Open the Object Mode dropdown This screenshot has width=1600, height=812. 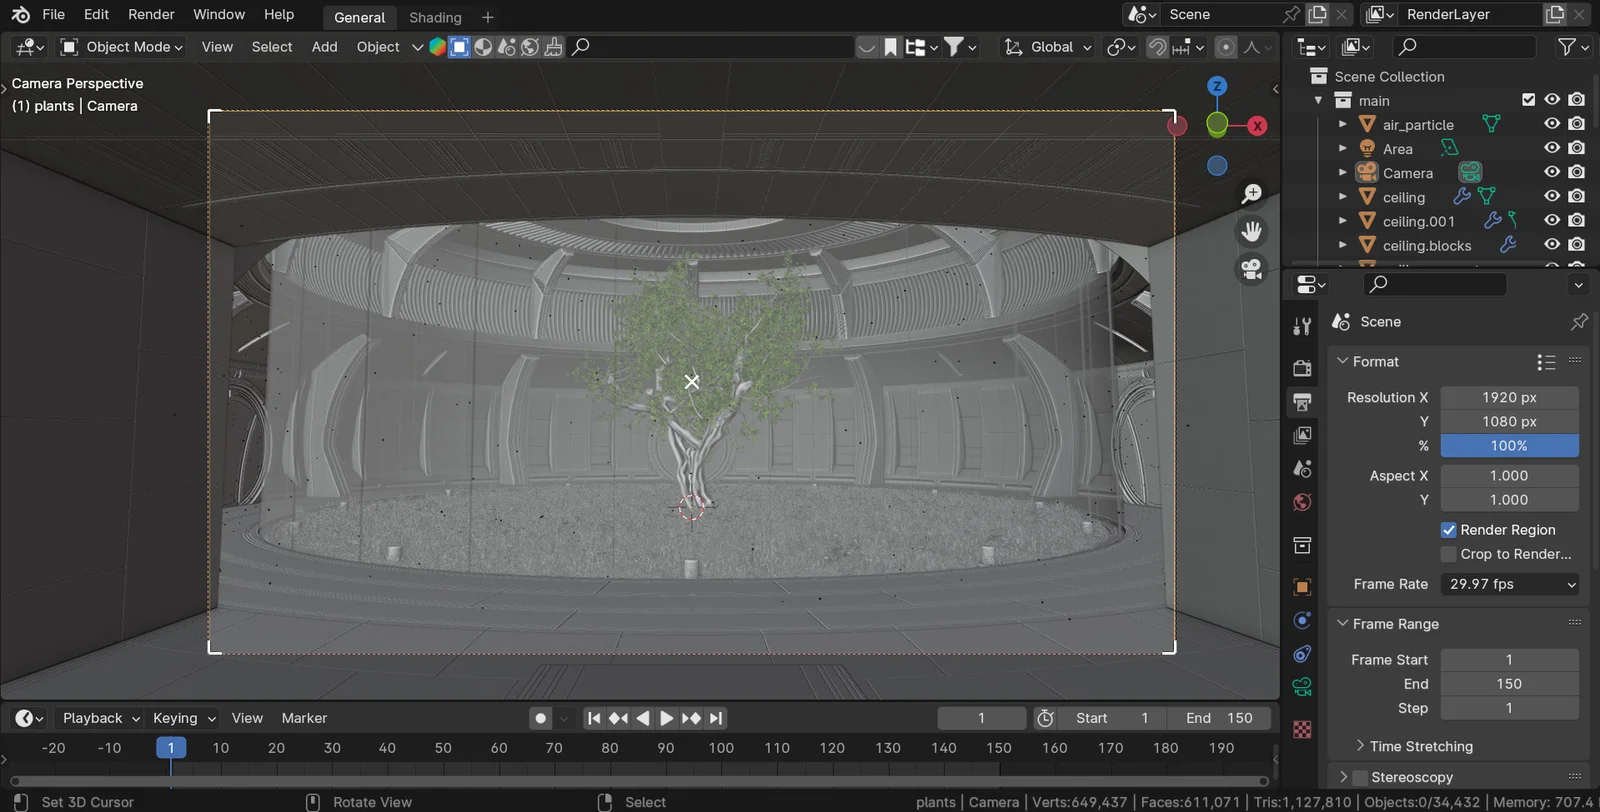tap(121, 47)
